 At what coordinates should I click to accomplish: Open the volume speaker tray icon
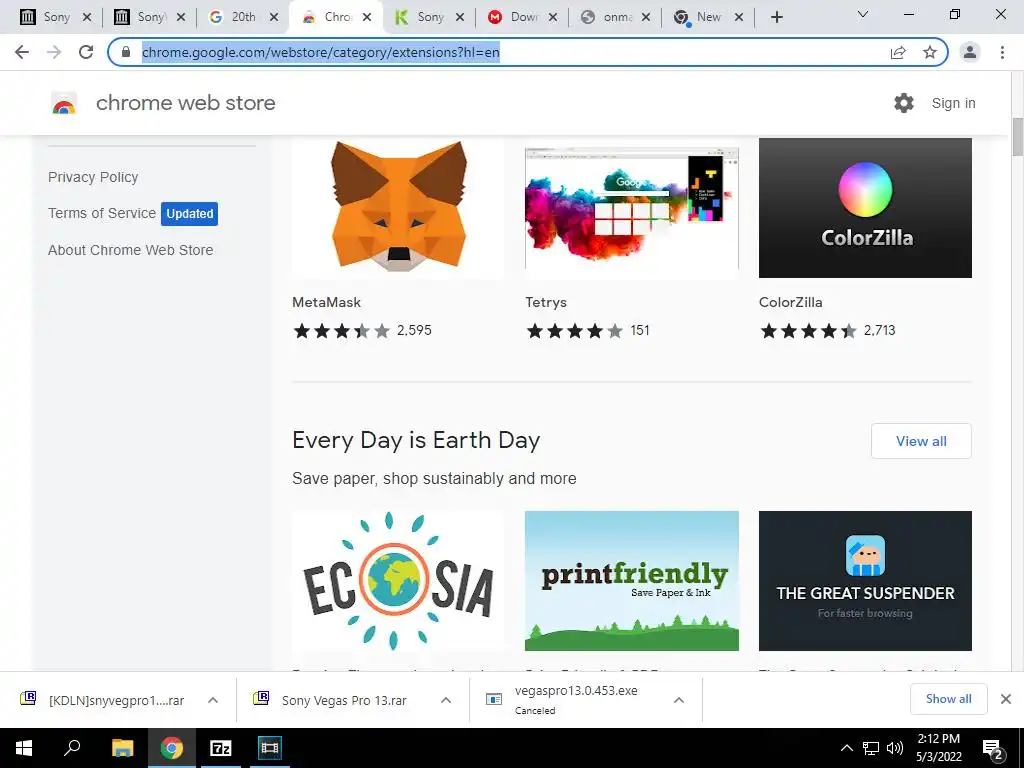(895, 748)
